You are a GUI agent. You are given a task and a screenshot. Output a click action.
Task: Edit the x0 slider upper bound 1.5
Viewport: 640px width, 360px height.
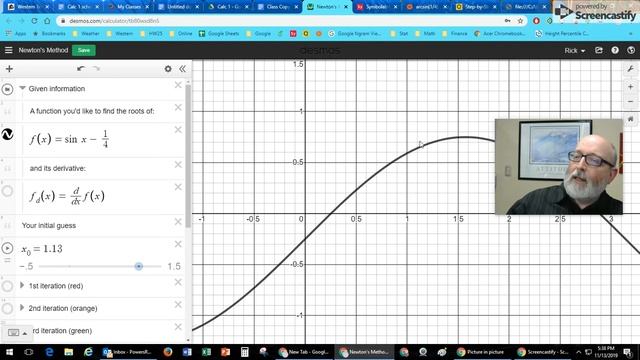tap(174, 267)
